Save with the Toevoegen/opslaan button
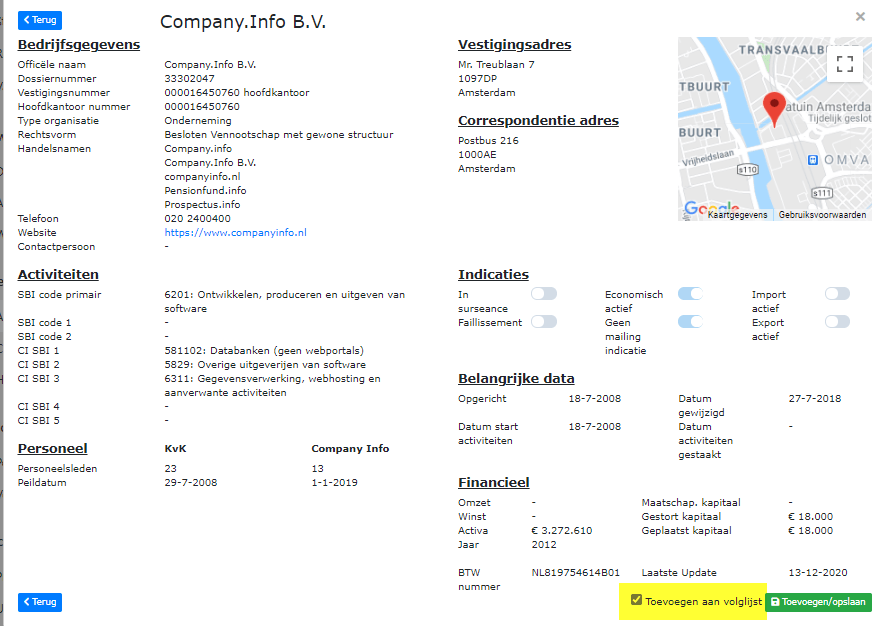The image size is (881, 626). (818, 602)
